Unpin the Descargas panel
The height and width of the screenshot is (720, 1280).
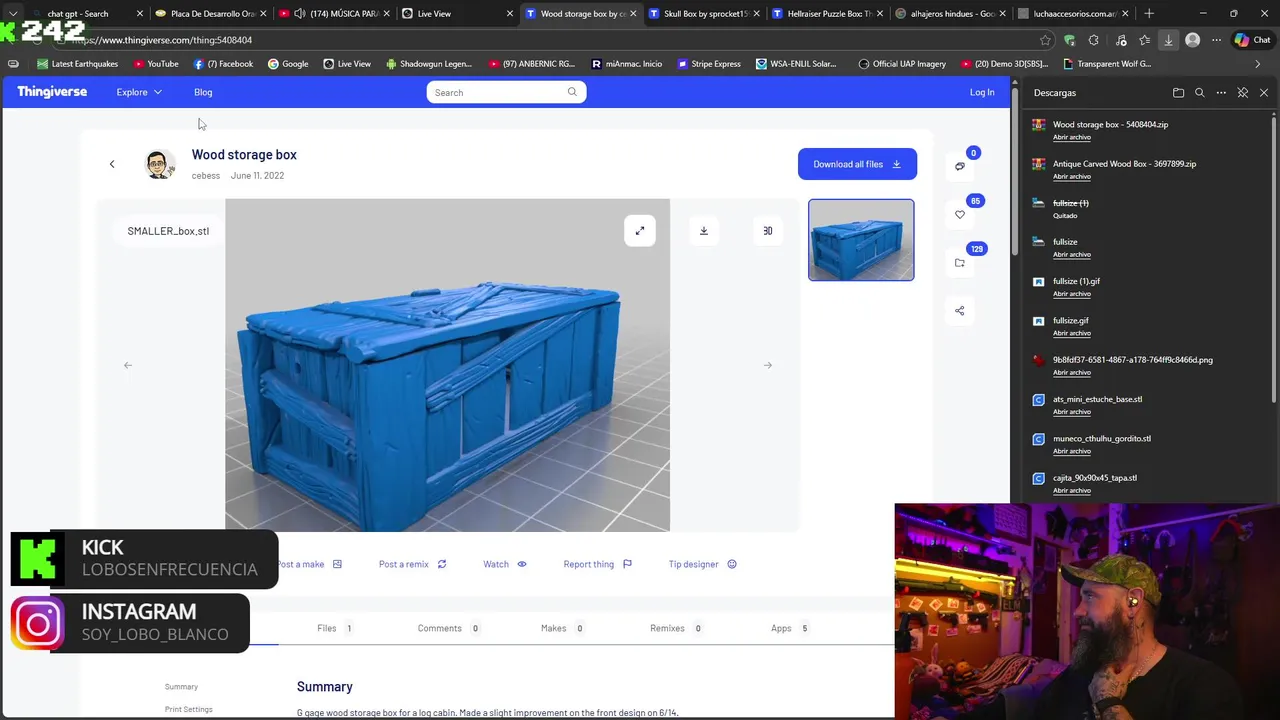coord(1243,93)
